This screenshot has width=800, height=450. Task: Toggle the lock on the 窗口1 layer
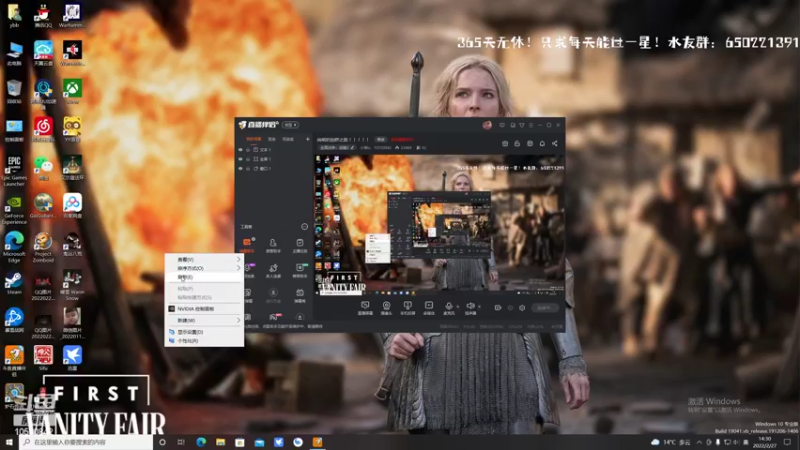point(248,168)
